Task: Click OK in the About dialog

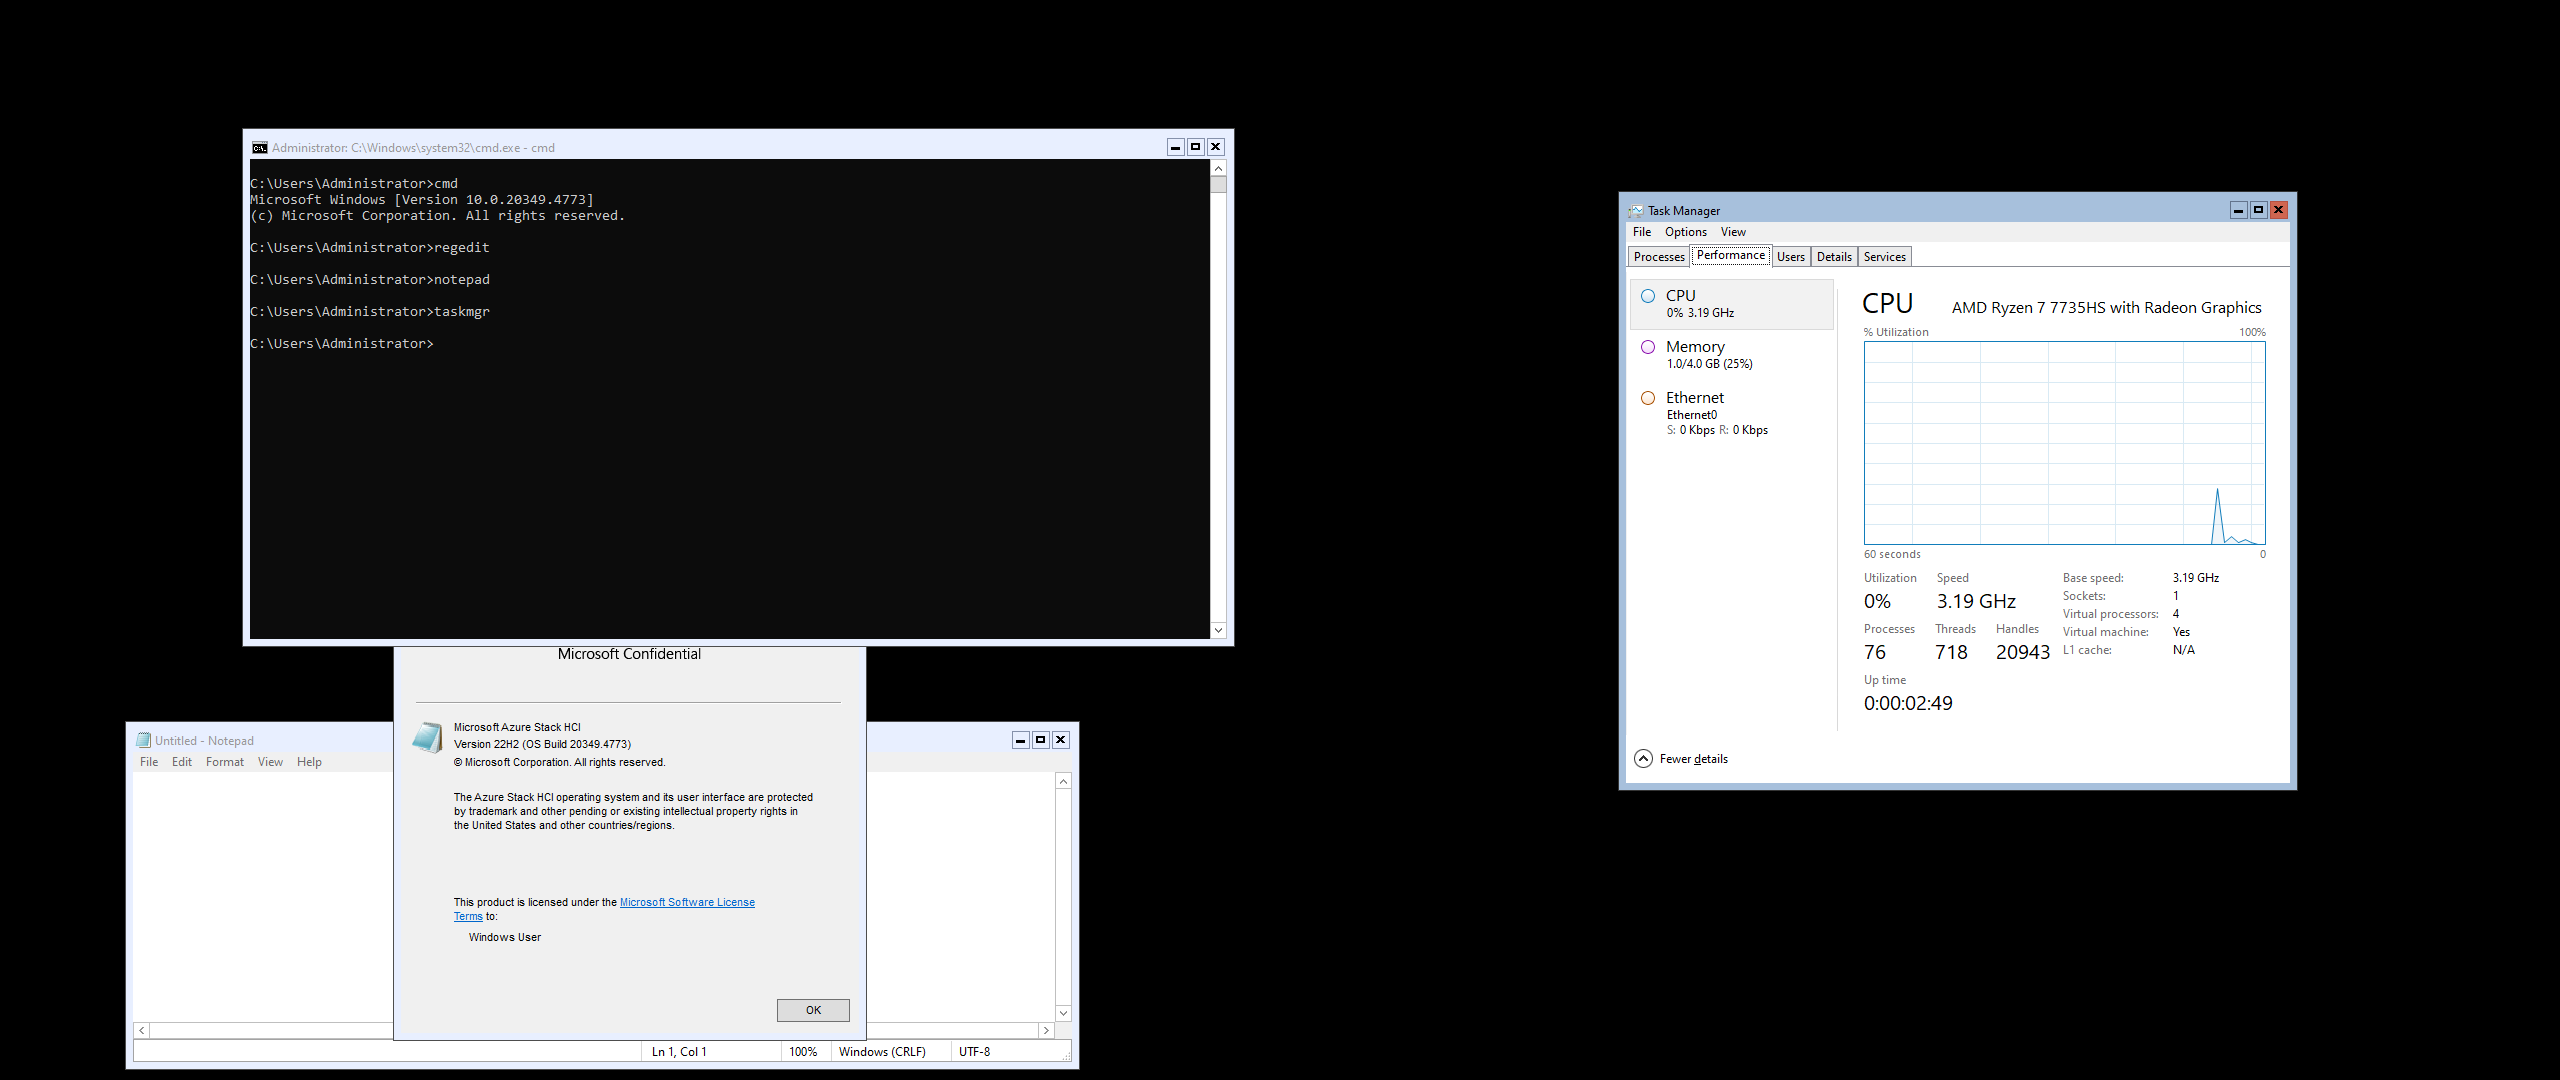Action: [x=813, y=1010]
